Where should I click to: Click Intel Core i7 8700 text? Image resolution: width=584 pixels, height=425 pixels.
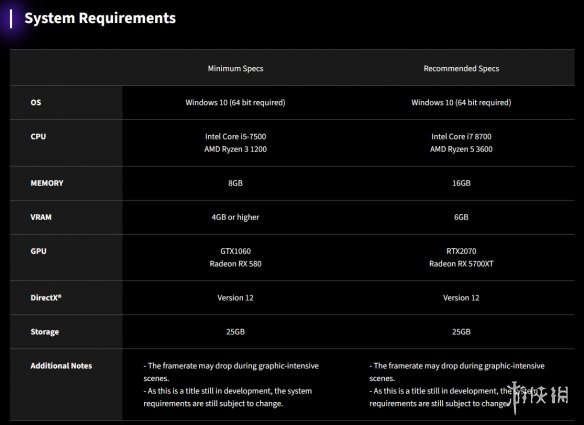coord(461,136)
